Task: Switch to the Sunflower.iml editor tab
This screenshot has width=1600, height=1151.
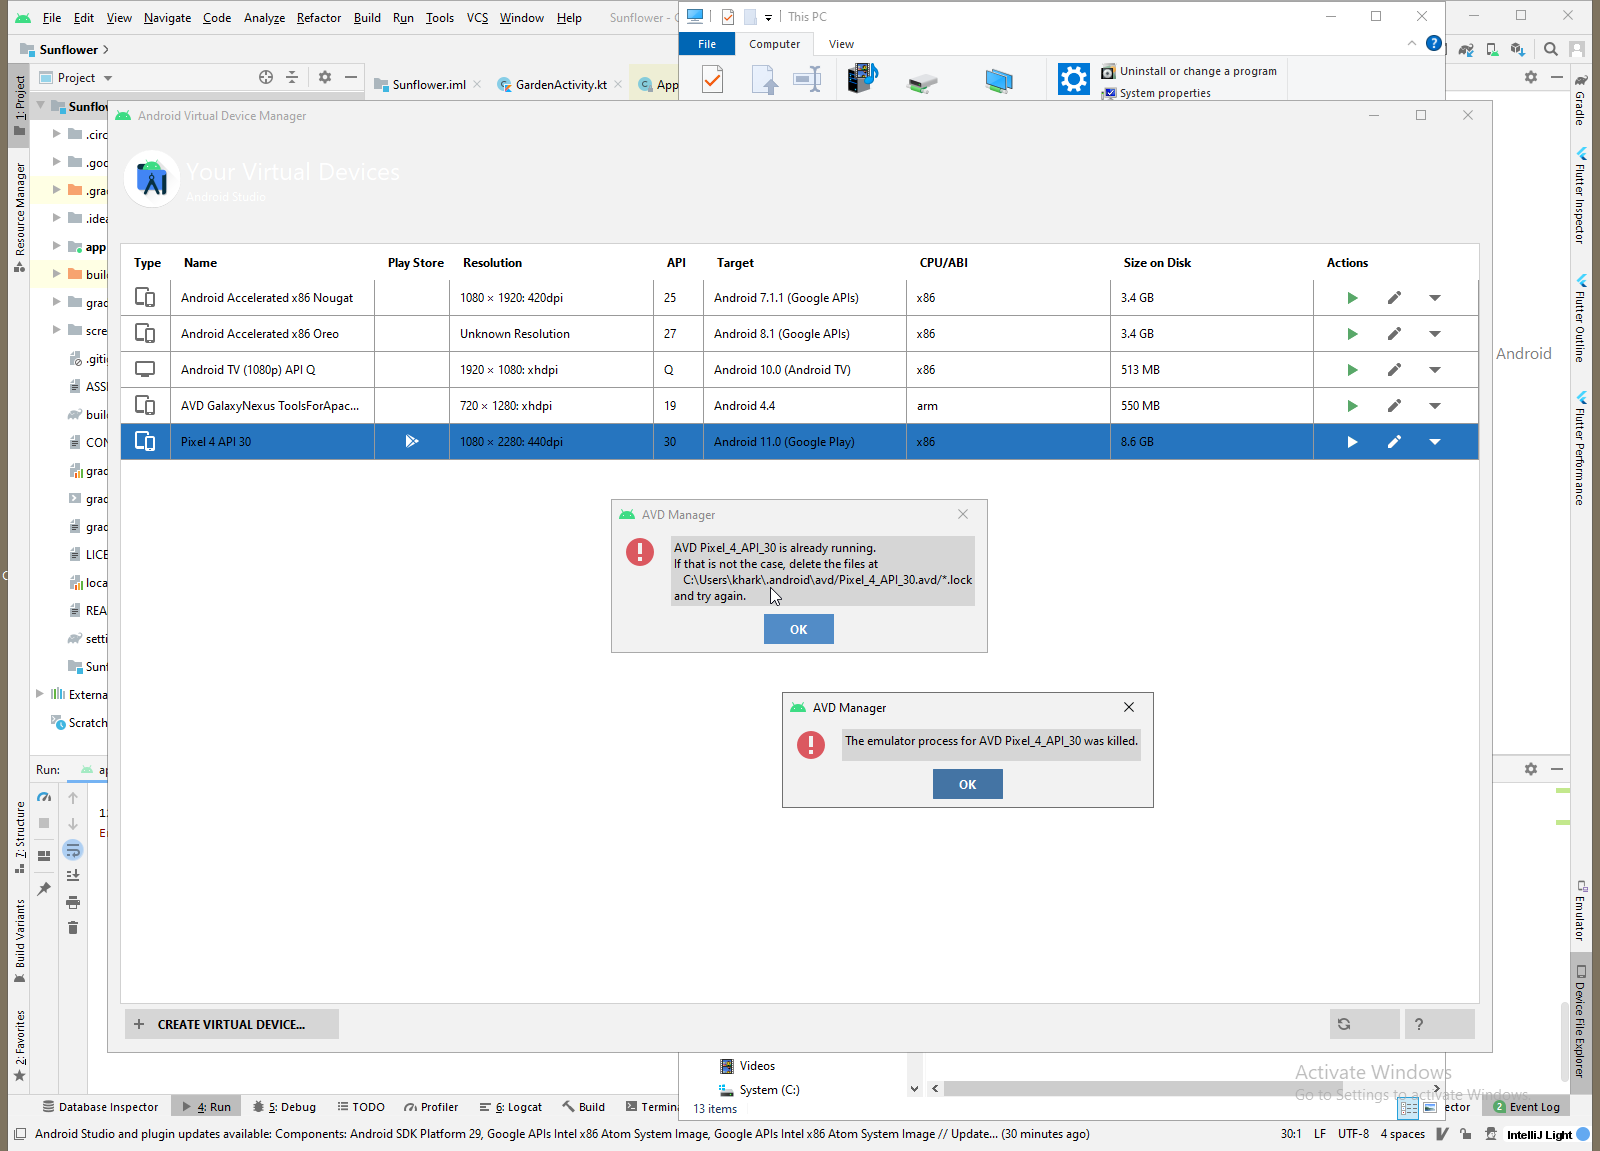Action: [429, 85]
